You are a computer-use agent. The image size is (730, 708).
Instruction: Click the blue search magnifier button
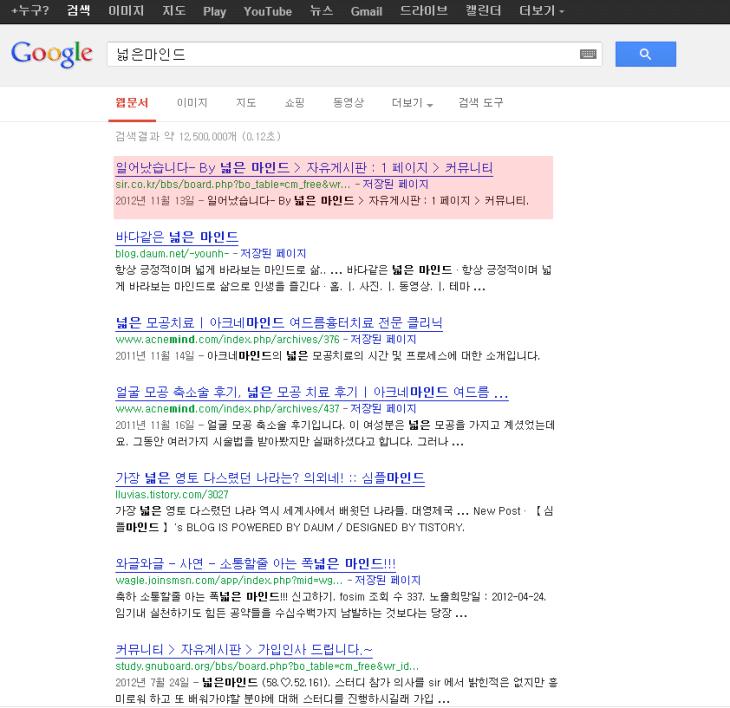pos(645,54)
